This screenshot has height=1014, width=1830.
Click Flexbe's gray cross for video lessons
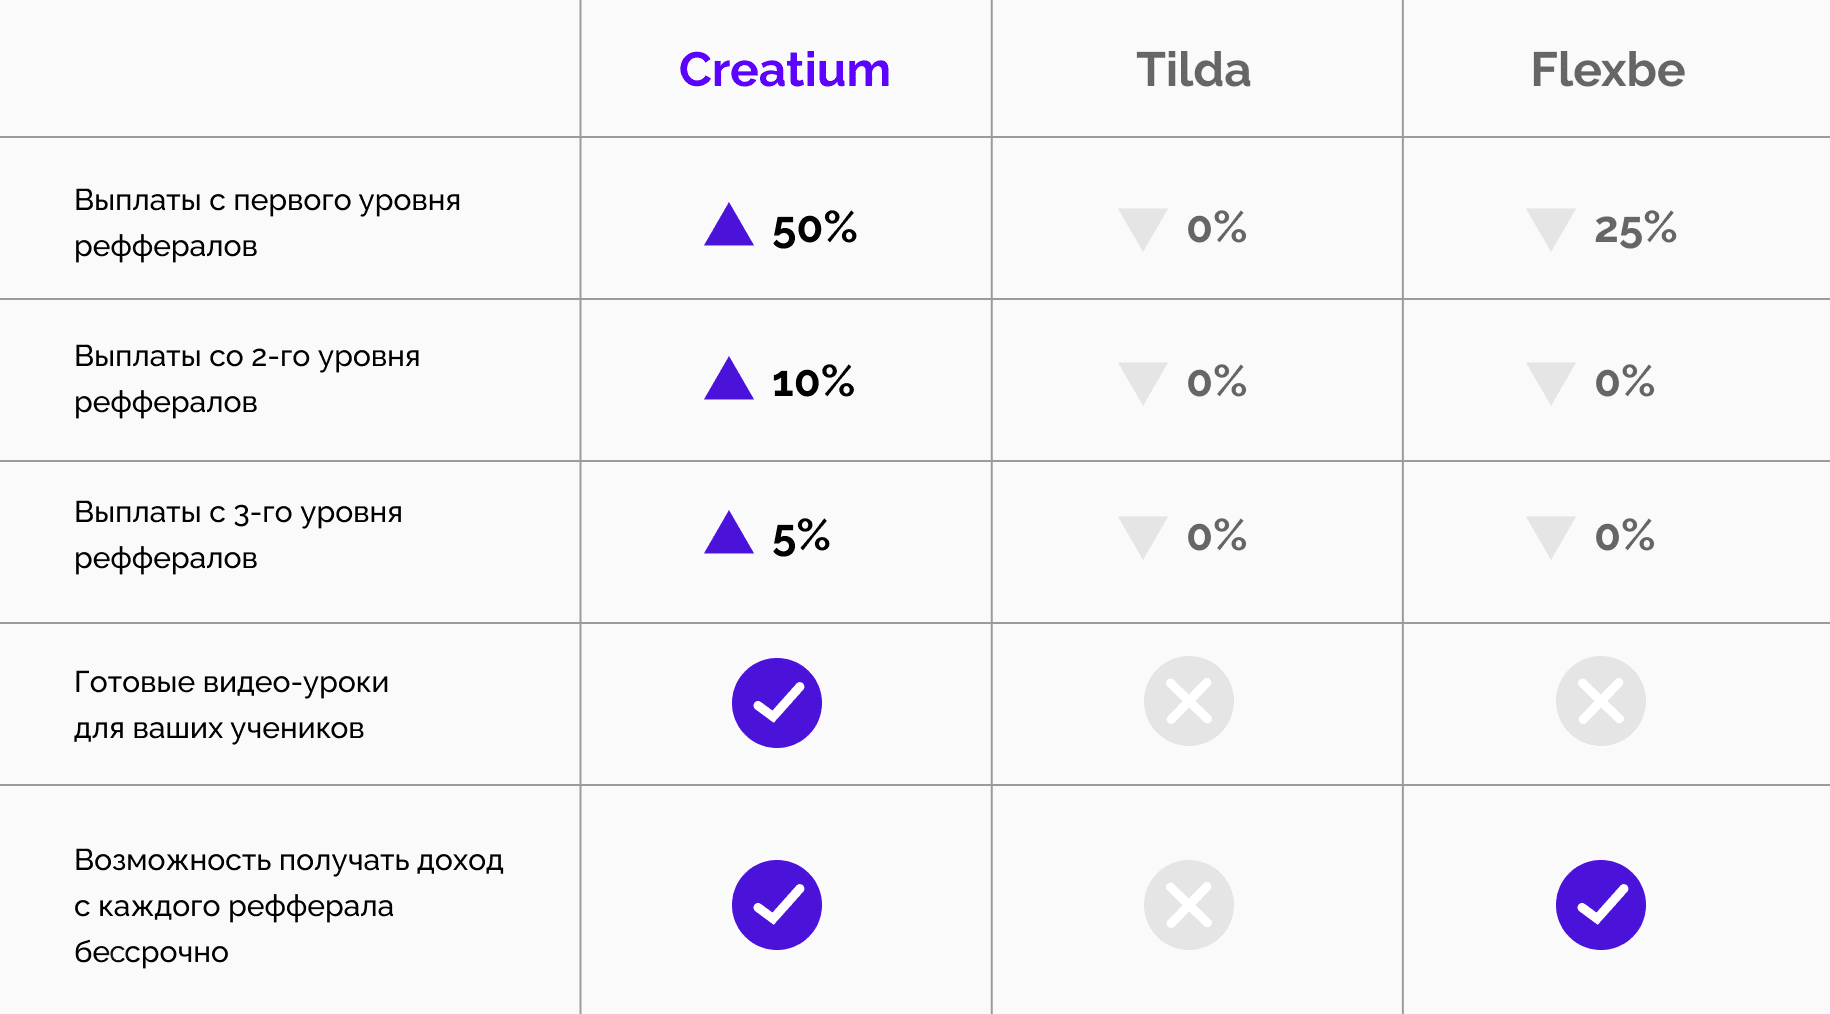tap(1600, 701)
